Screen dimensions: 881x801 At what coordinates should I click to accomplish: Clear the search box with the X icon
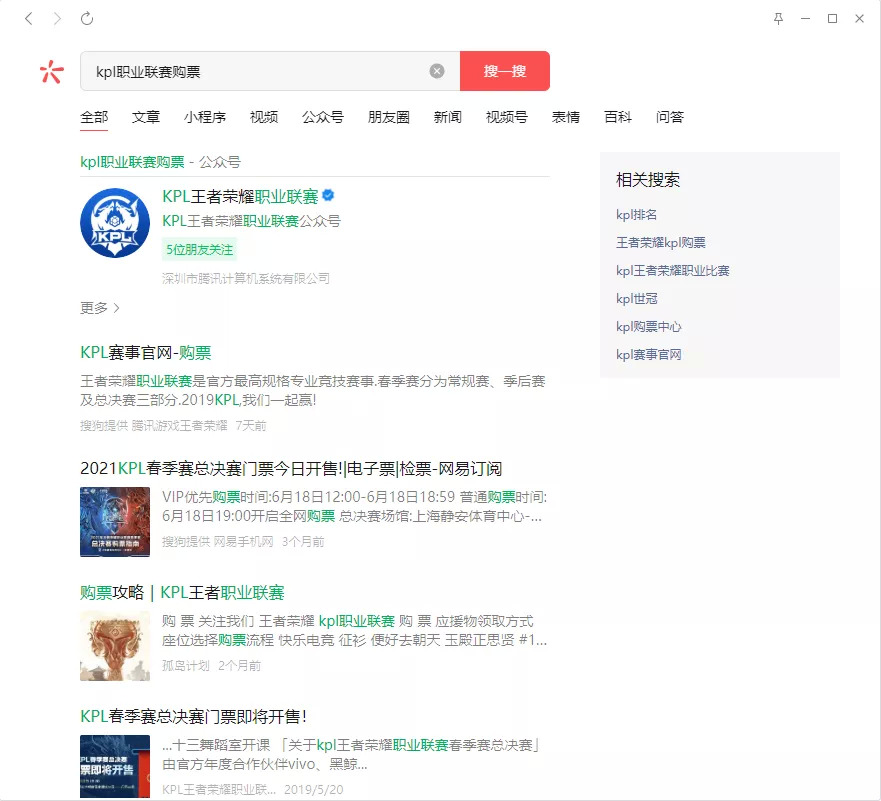click(x=437, y=71)
